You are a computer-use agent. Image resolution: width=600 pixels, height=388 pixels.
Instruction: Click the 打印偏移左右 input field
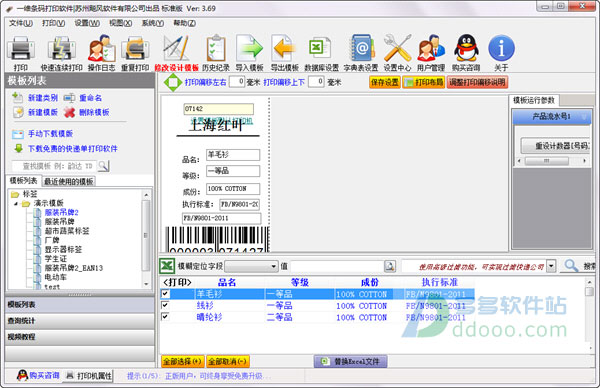237,82
